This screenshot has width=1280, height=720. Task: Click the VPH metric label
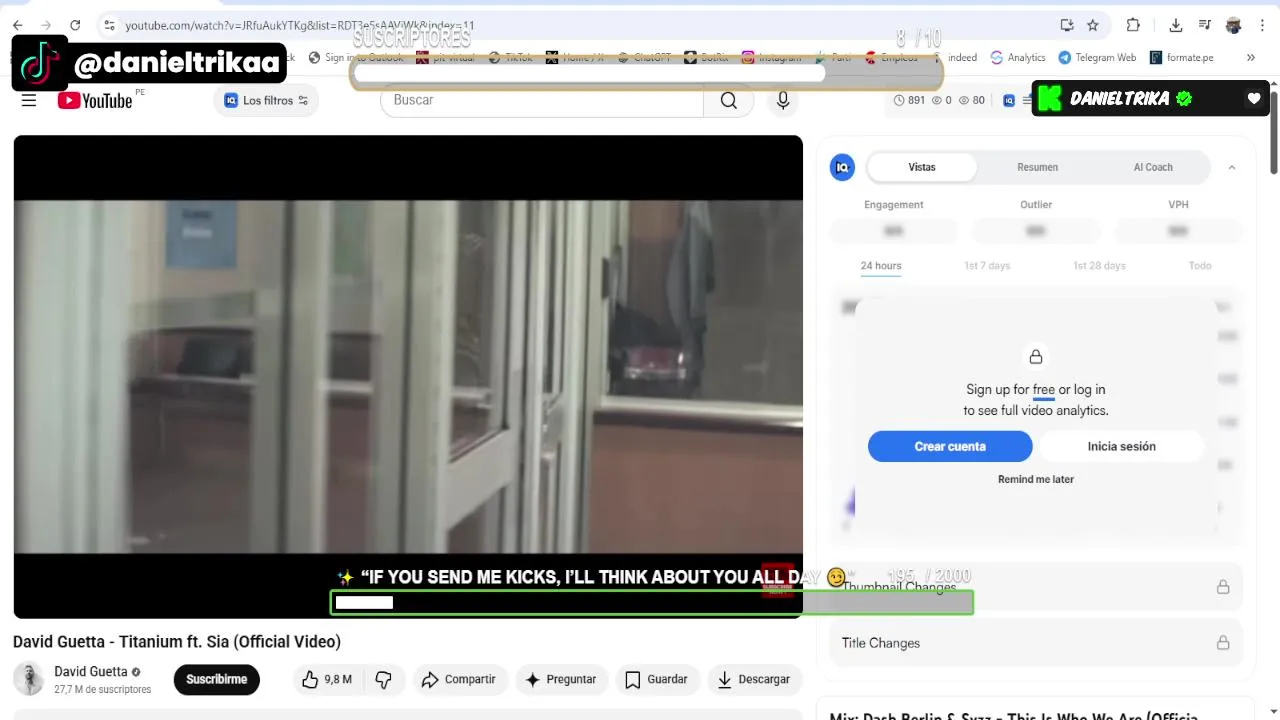(x=1178, y=205)
